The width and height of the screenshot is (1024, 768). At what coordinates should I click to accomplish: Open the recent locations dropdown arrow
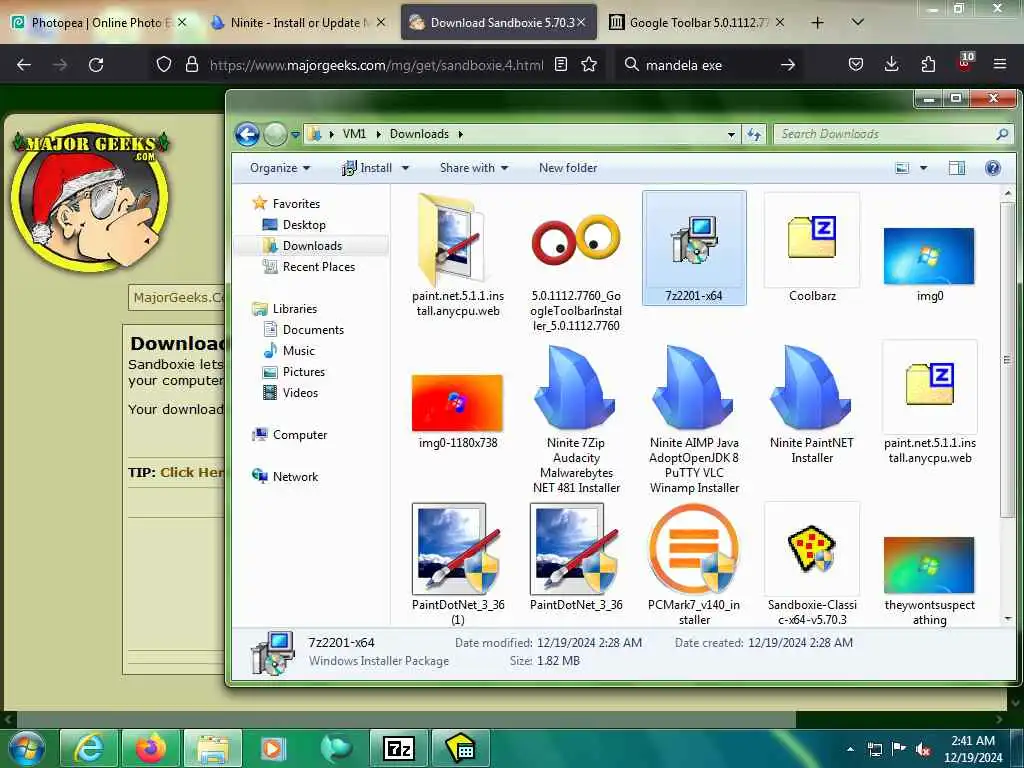pos(295,135)
